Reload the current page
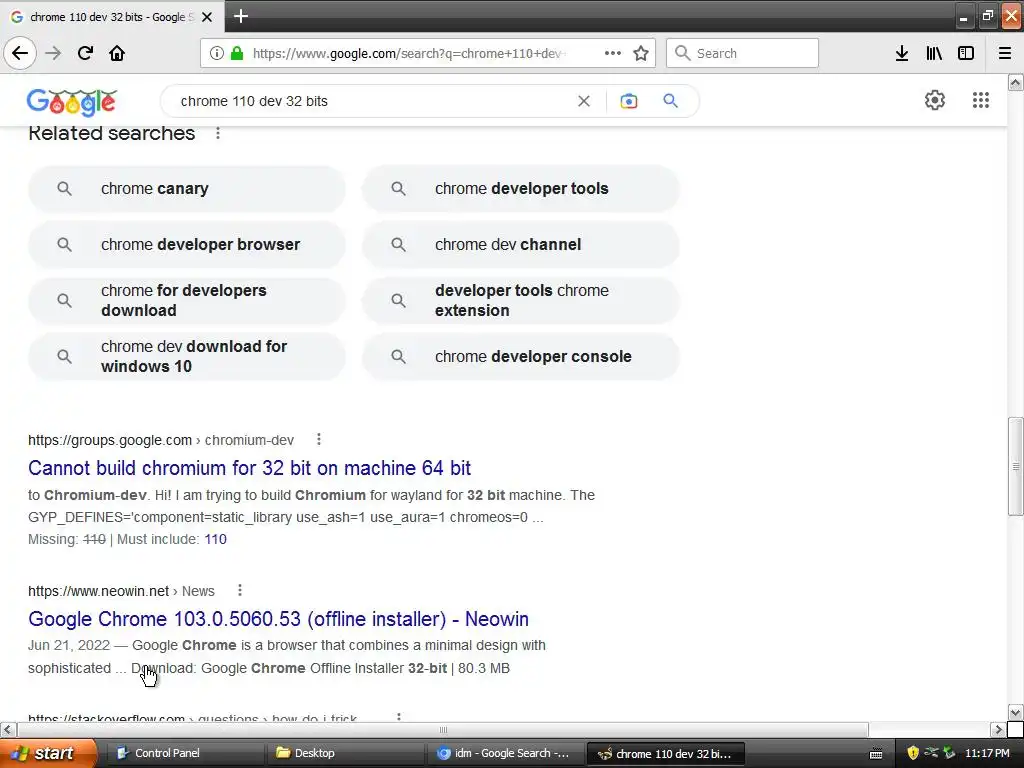The image size is (1024, 768). pyautogui.click(x=85, y=53)
